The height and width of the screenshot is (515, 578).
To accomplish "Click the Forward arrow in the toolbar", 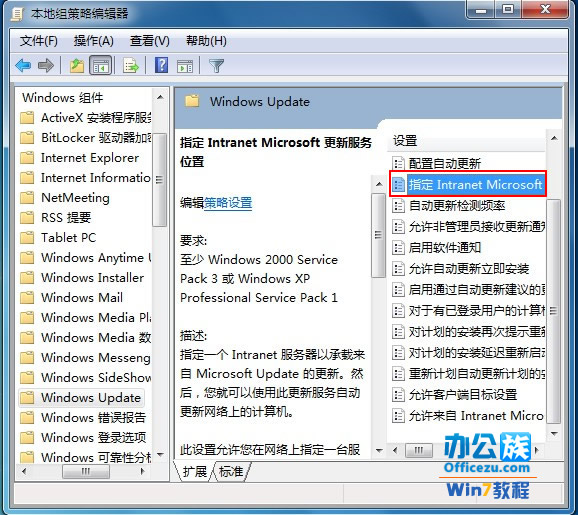I will 46,66.
